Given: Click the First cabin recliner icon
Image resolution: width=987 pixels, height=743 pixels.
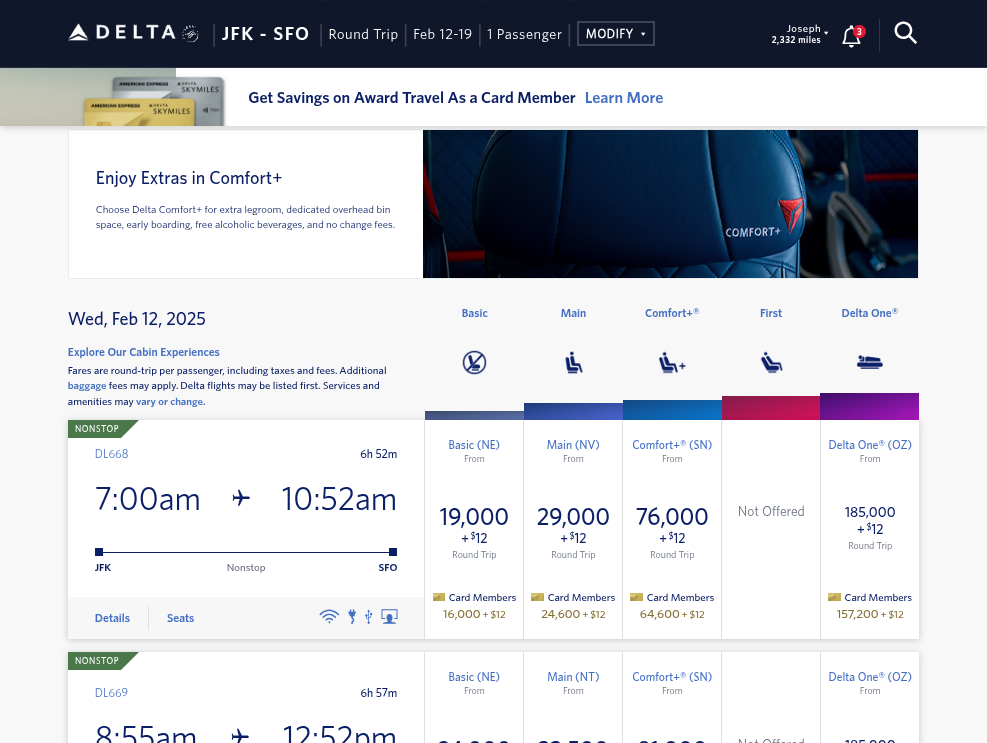Looking at the screenshot, I should pos(771,363).
